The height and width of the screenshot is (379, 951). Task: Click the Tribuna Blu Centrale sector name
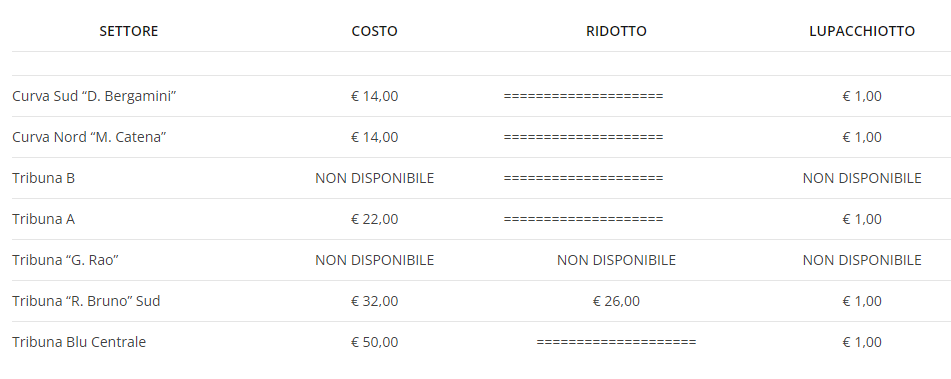[79, 342]
